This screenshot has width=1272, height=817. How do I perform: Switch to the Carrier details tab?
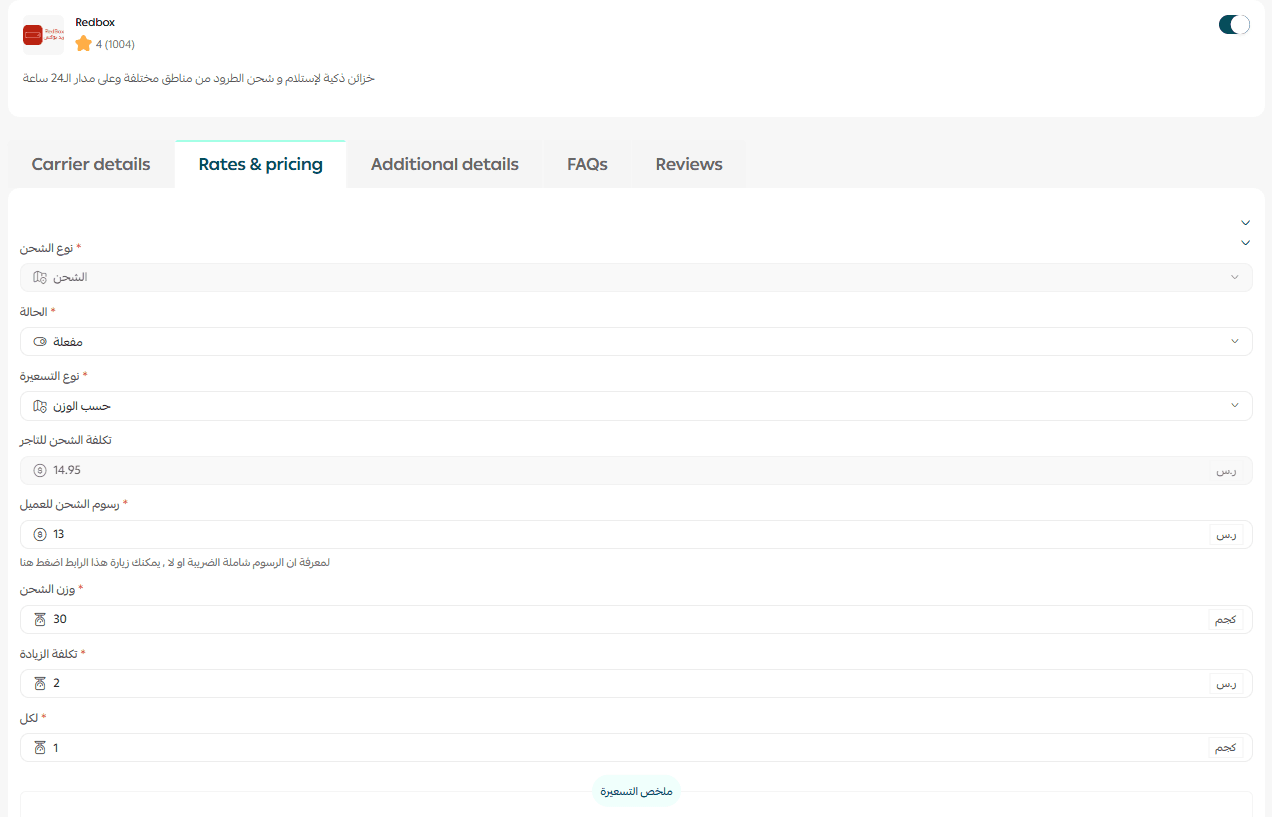91,165
